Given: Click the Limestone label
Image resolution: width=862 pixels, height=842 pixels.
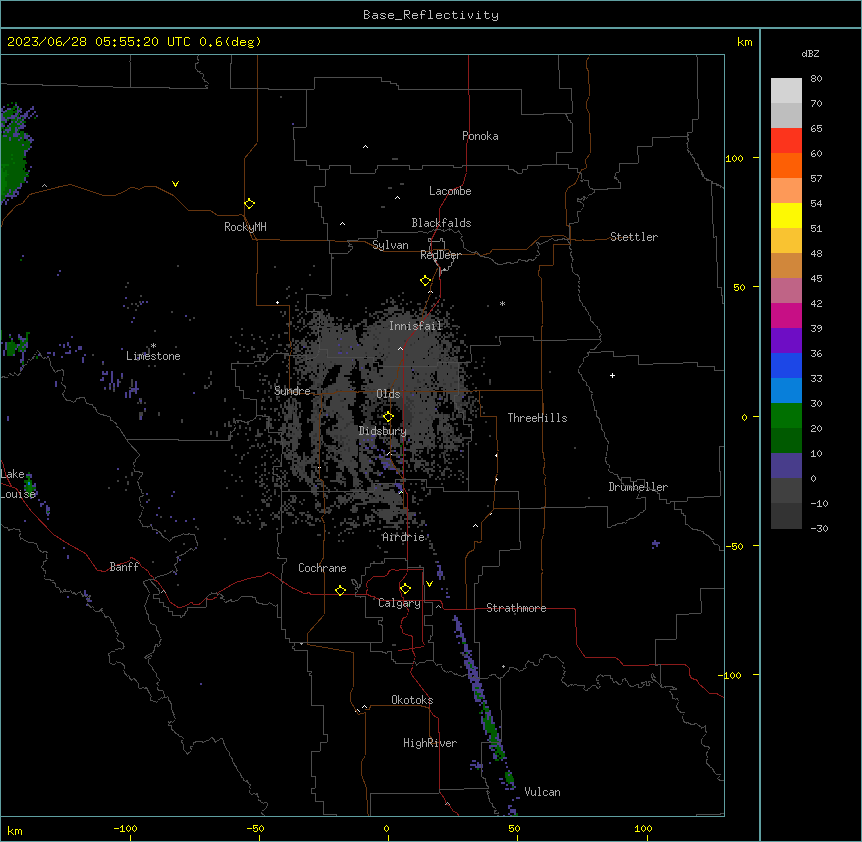Looking at the screenshot, I should click(x=153, y=356).
